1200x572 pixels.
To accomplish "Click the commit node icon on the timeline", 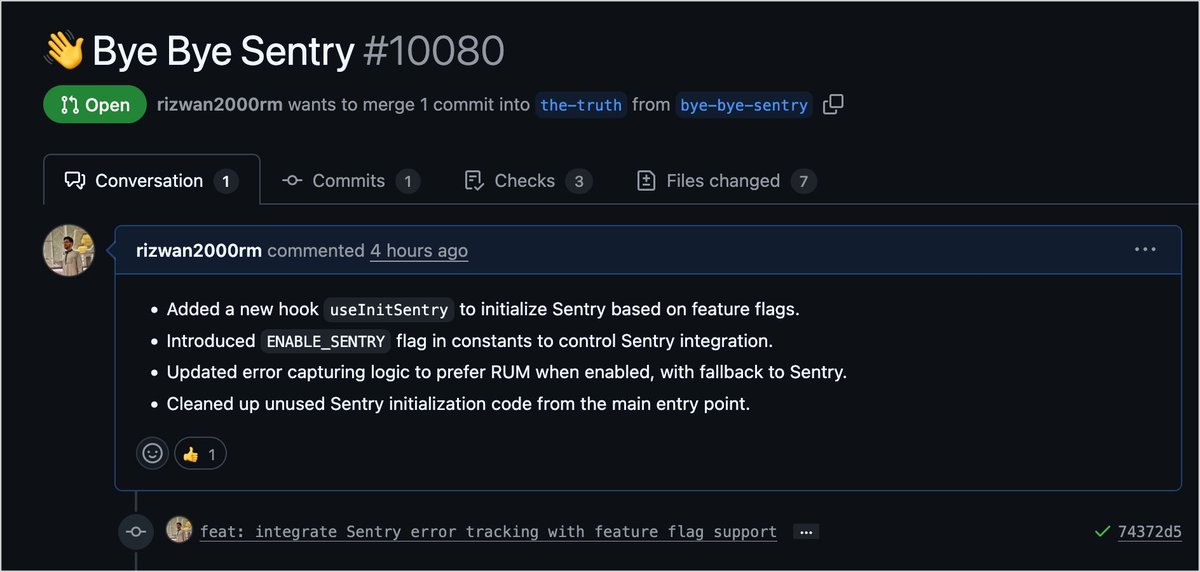I will pyautogui.click(x=135, y=532).
